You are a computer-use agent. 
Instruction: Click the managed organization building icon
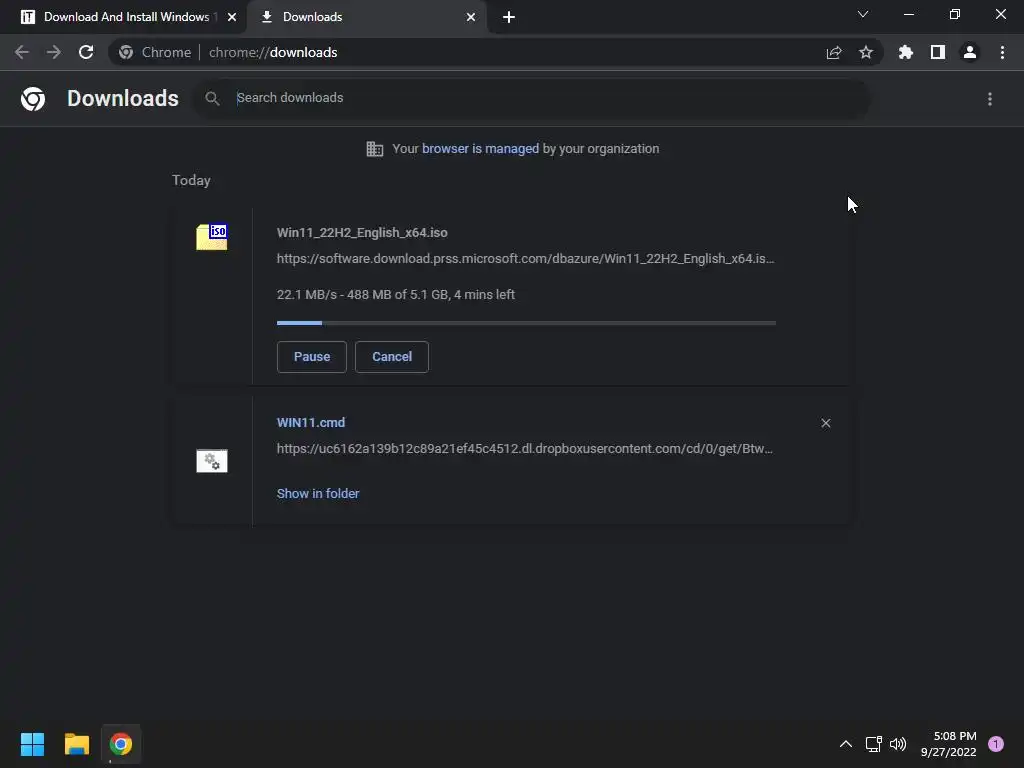point(375,149)
